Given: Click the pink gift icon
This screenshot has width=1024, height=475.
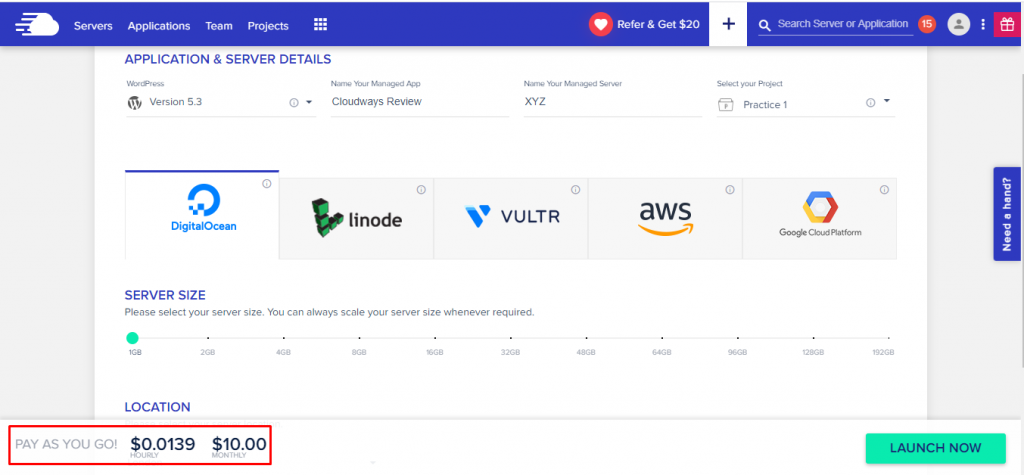Looking at the screenshot, I should [x=1006, y=24].
